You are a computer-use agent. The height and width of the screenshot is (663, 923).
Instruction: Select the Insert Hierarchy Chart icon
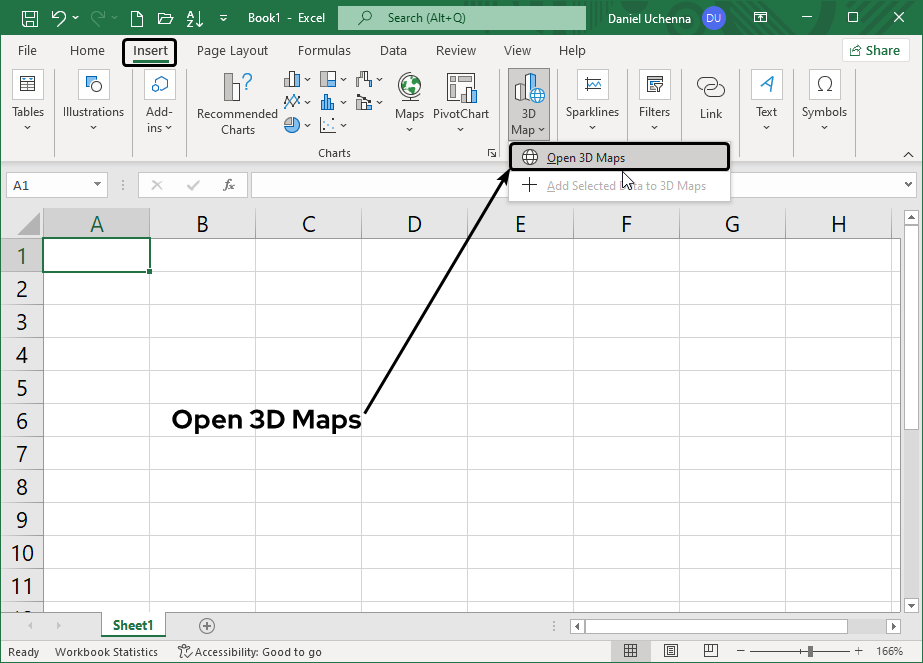pyautogui.click(x=327, y=79)
